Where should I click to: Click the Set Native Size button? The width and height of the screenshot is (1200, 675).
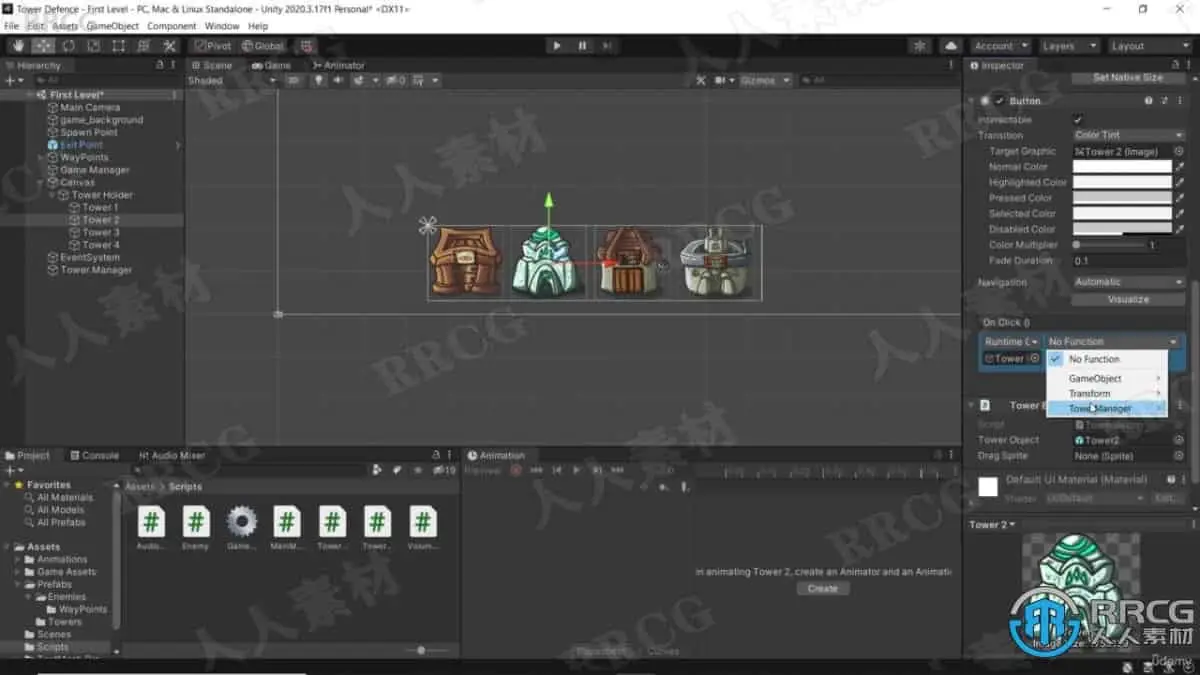tap(1128, 77)
